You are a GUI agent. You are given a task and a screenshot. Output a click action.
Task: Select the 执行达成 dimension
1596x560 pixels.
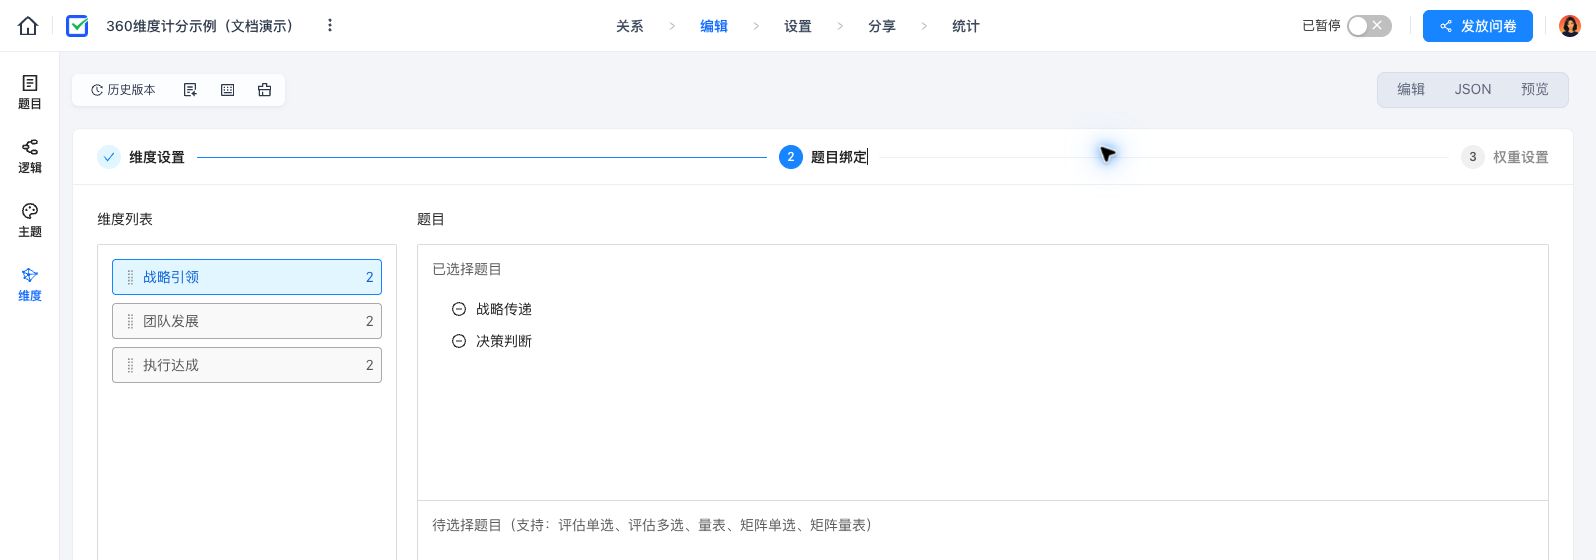point(247,365)
